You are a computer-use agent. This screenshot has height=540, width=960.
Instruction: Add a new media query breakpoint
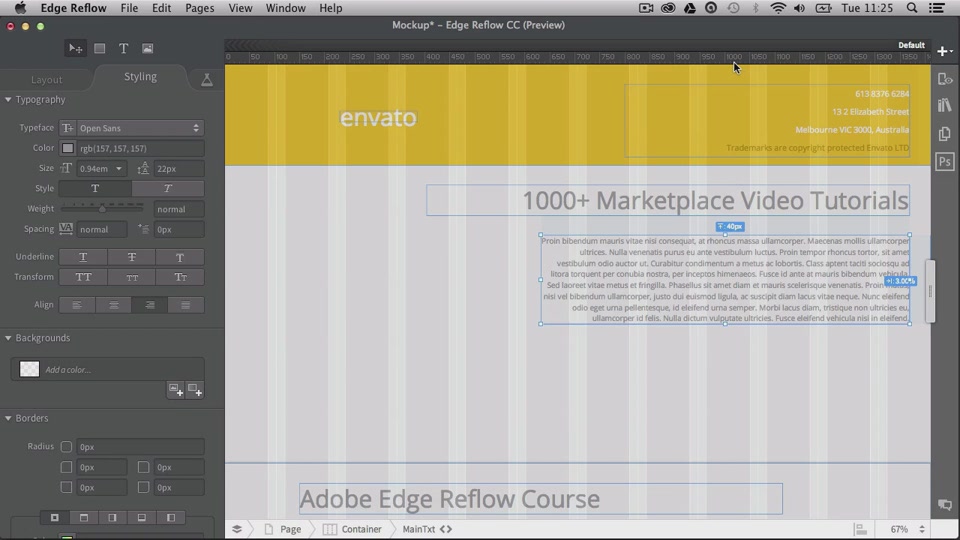pyautogui.click(x=944, y=51)
